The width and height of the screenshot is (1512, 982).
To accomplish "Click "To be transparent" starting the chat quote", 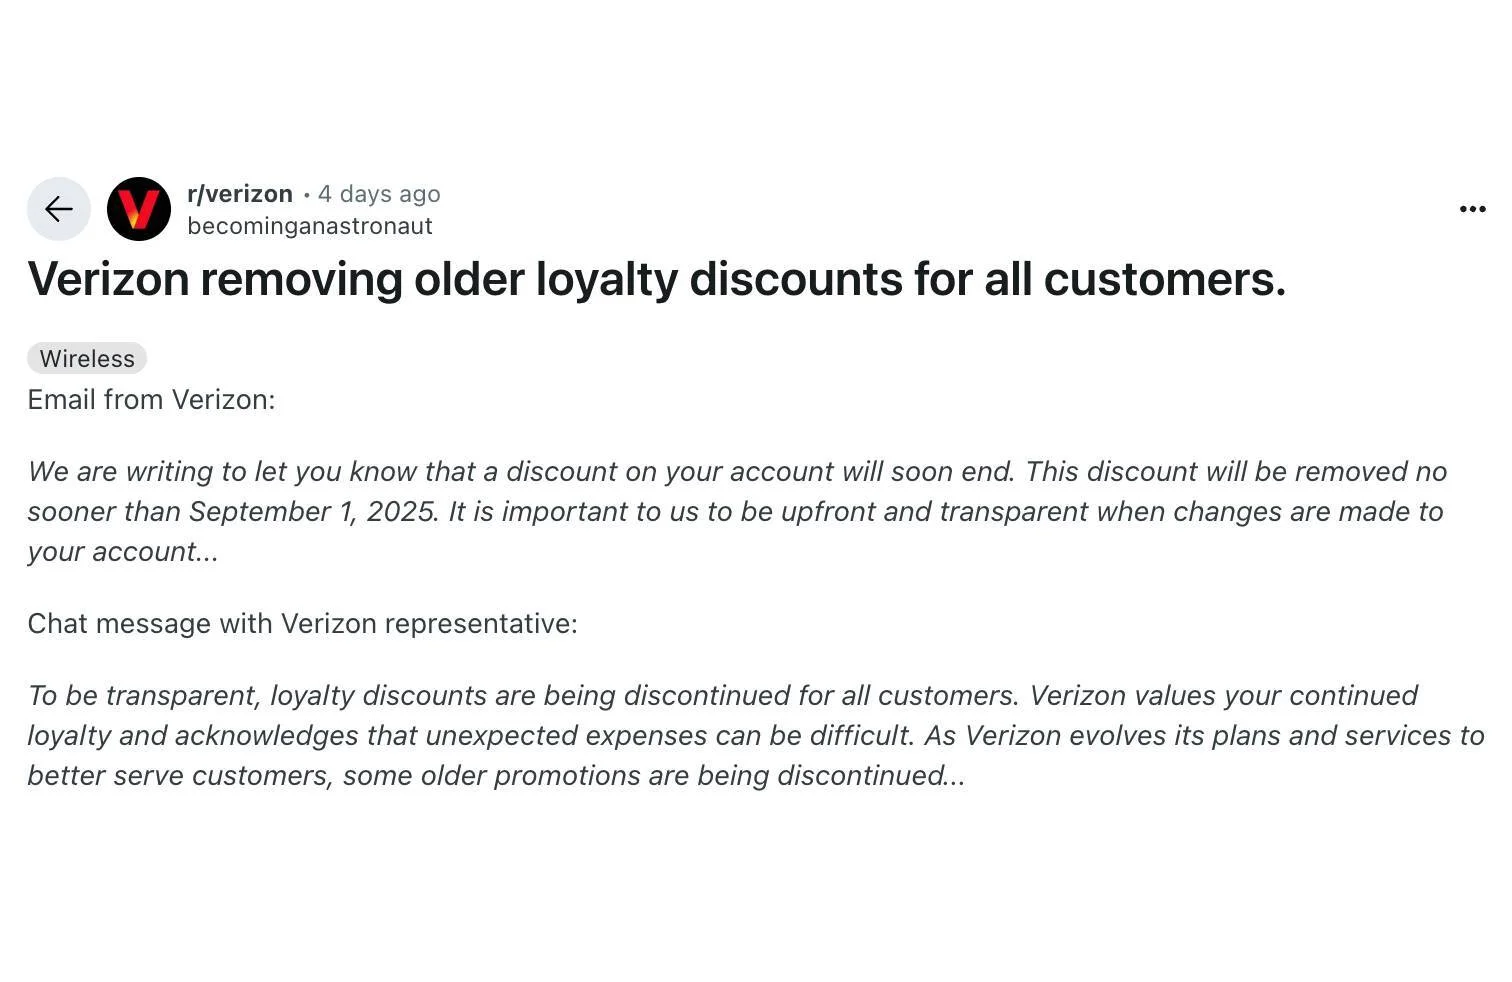I will pos(144,696).
